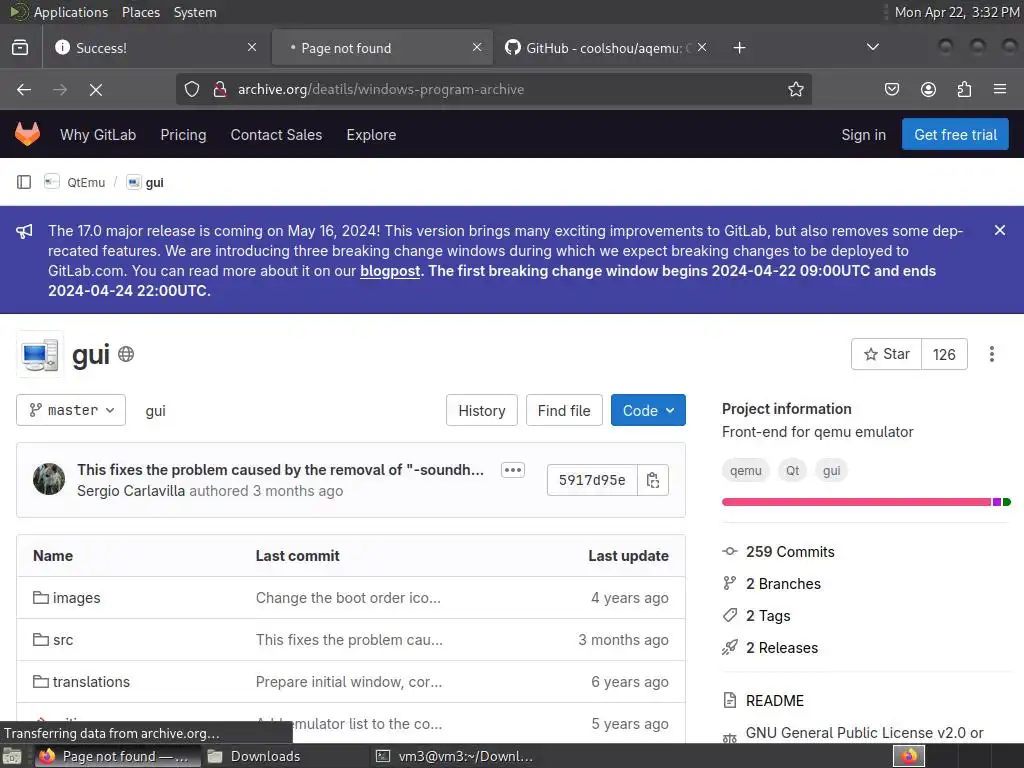
Task: Open the History view
Action: 481,410
